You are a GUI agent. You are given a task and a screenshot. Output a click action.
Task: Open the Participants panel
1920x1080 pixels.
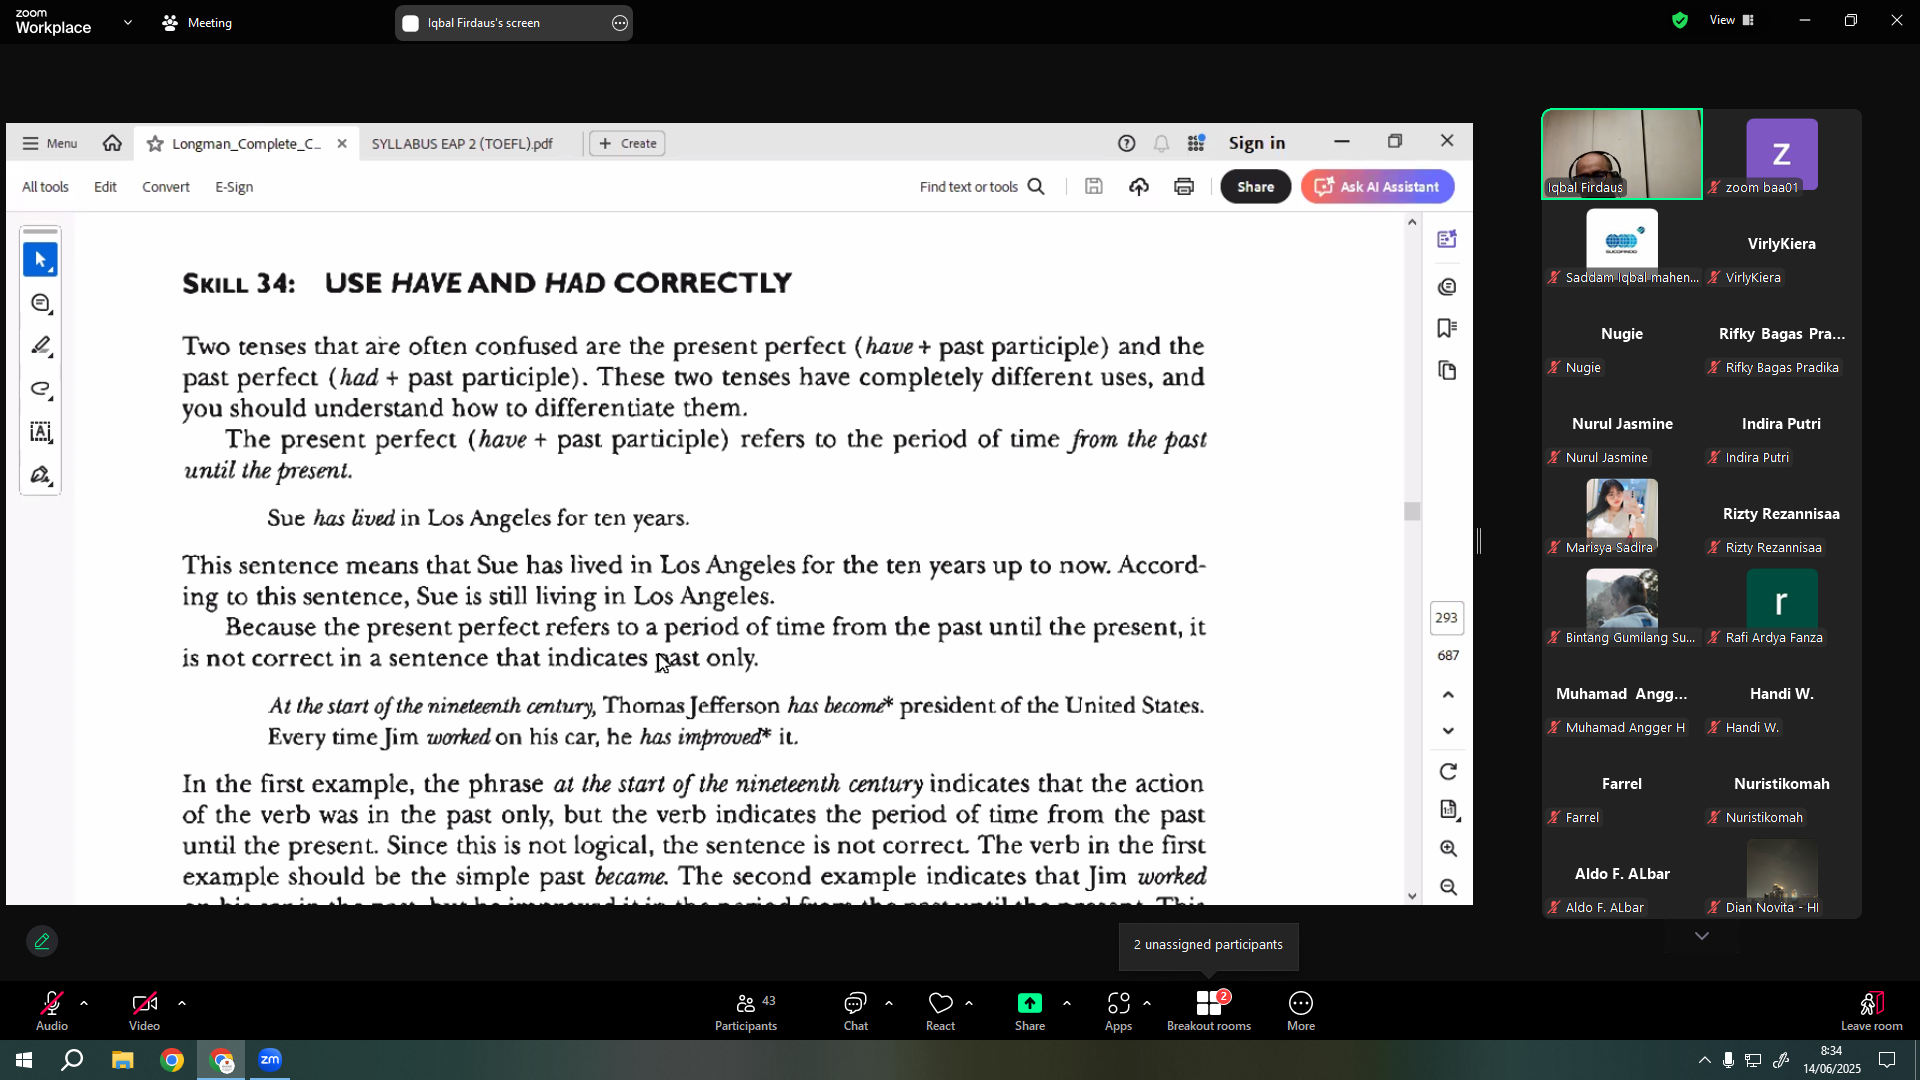[746, 1011]
